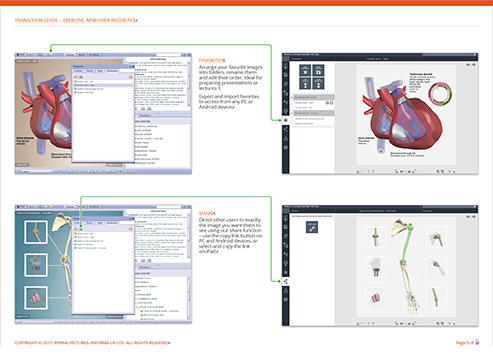This screenshot has height=360, width=493.
Task: Collapse the second Cardiovascular favorites folder
Action: 292,113
